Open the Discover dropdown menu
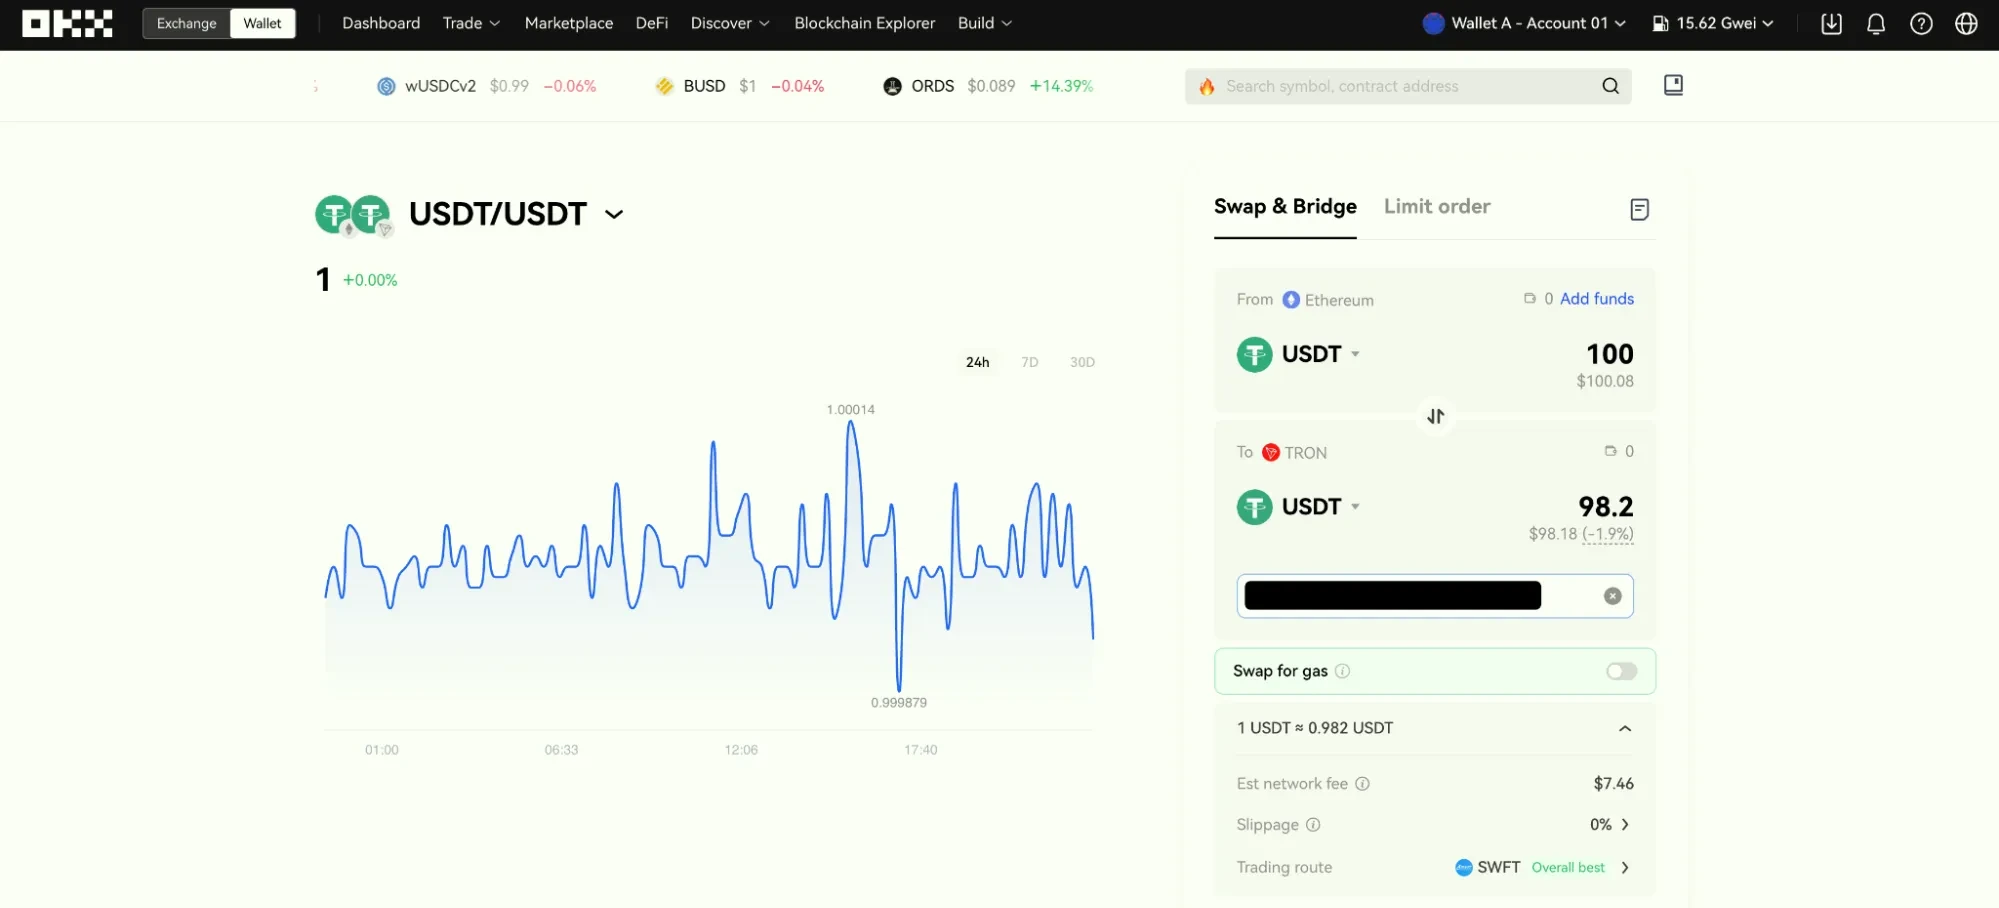Screen dimensions: 1999x908 pyautogui.click(x=730, y=23)
